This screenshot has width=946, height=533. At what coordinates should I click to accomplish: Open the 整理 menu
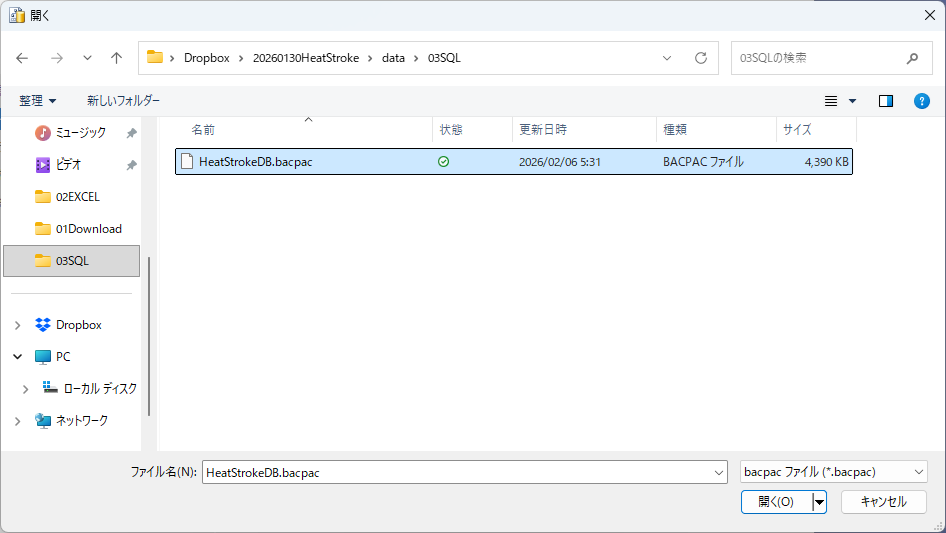[37, 101]
